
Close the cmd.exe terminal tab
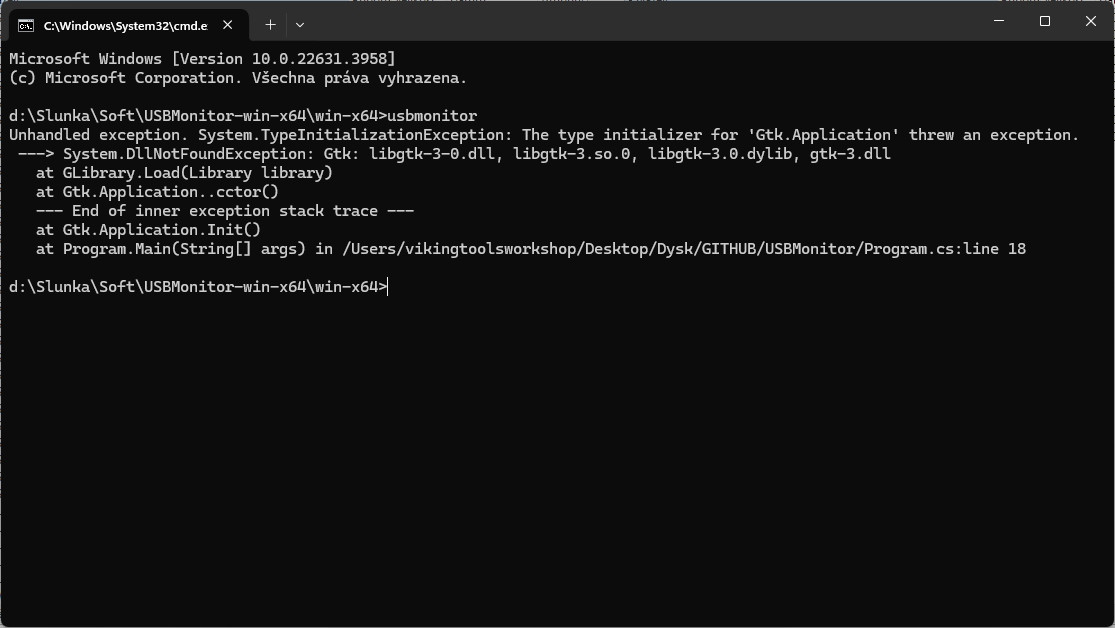coord(229,25)
